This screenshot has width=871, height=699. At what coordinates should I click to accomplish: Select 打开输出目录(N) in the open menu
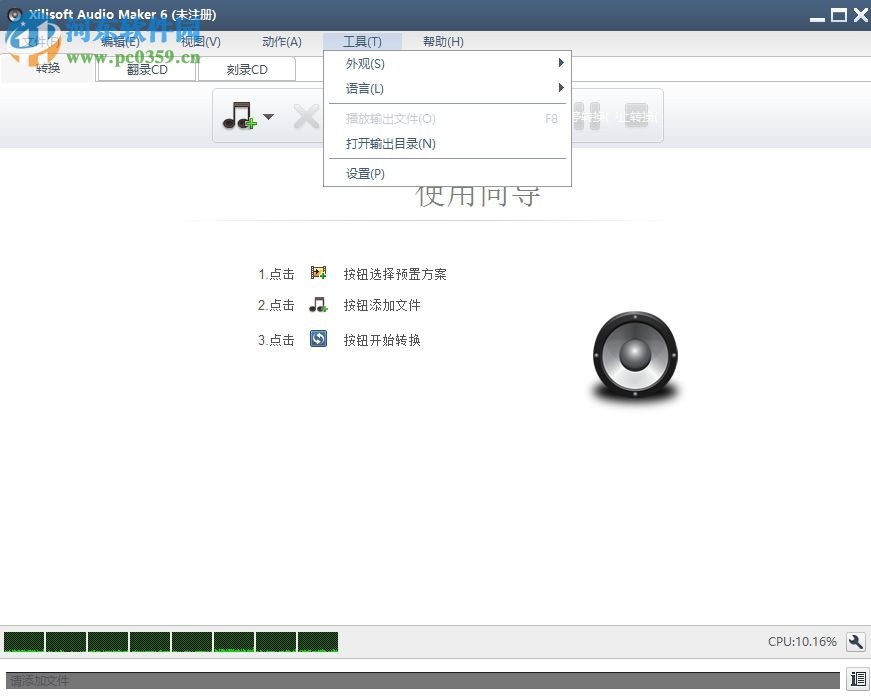pos(389,144)
